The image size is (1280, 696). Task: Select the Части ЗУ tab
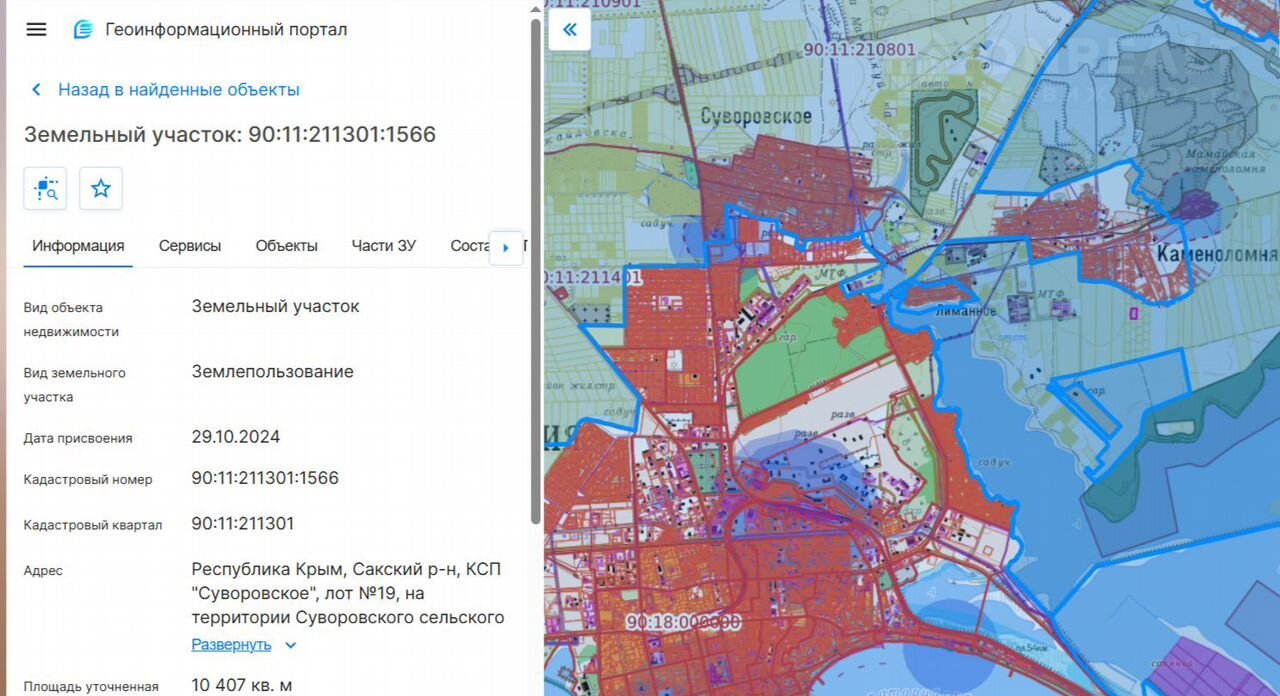point(383,246)
